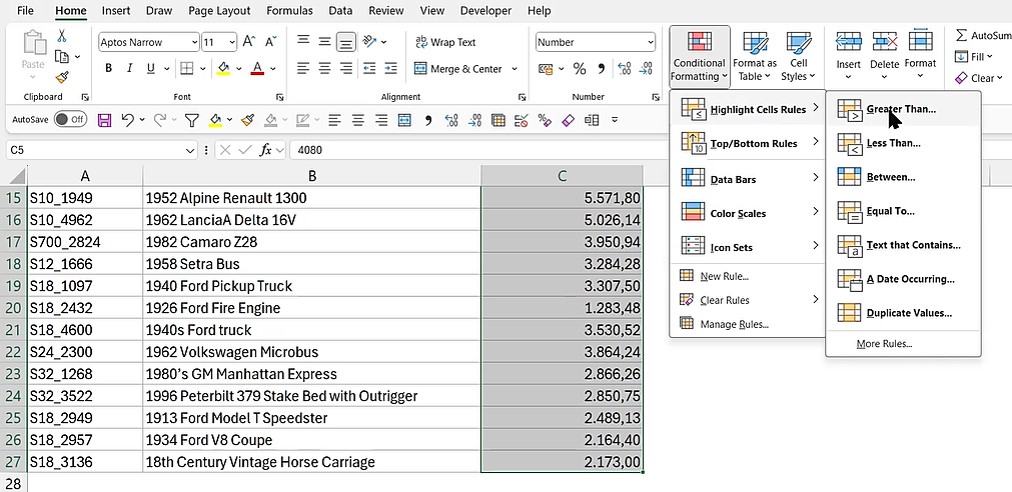Click the Undo arrow in quick access toolbar
Screen dimensions: 1012x492
128,119
